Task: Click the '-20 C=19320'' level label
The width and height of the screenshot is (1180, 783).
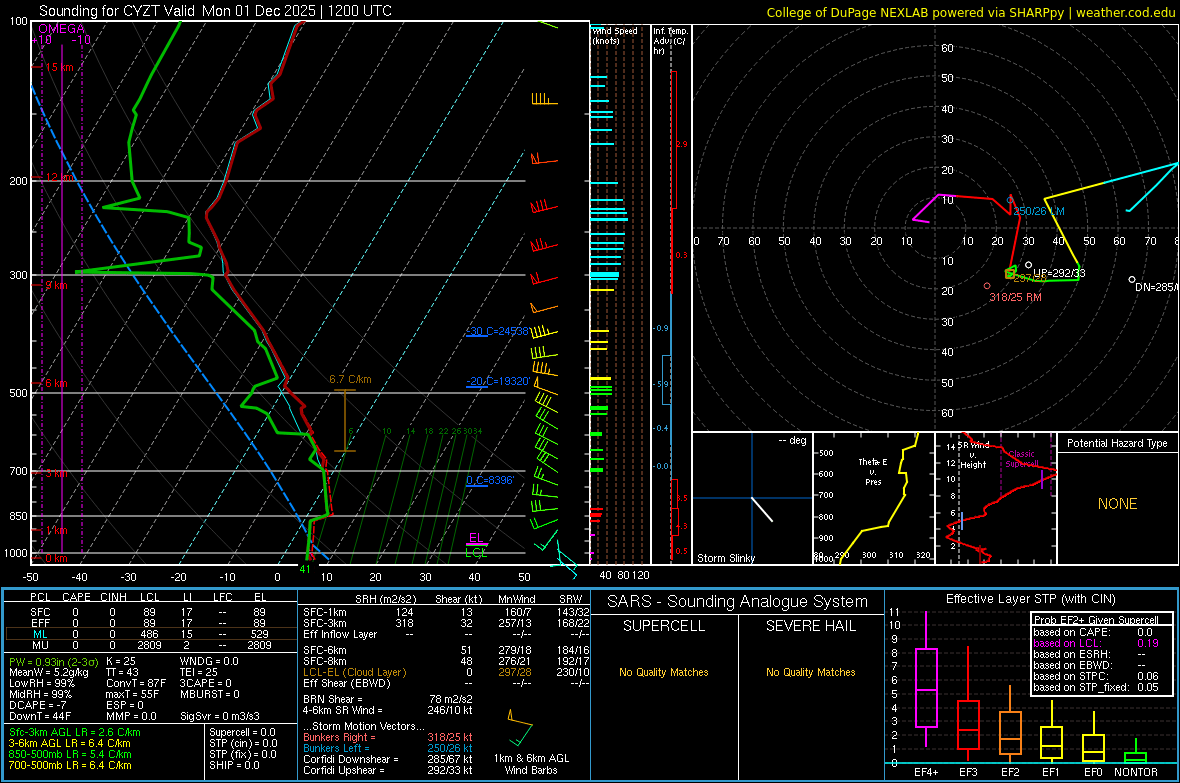Action: pos(497,381)
